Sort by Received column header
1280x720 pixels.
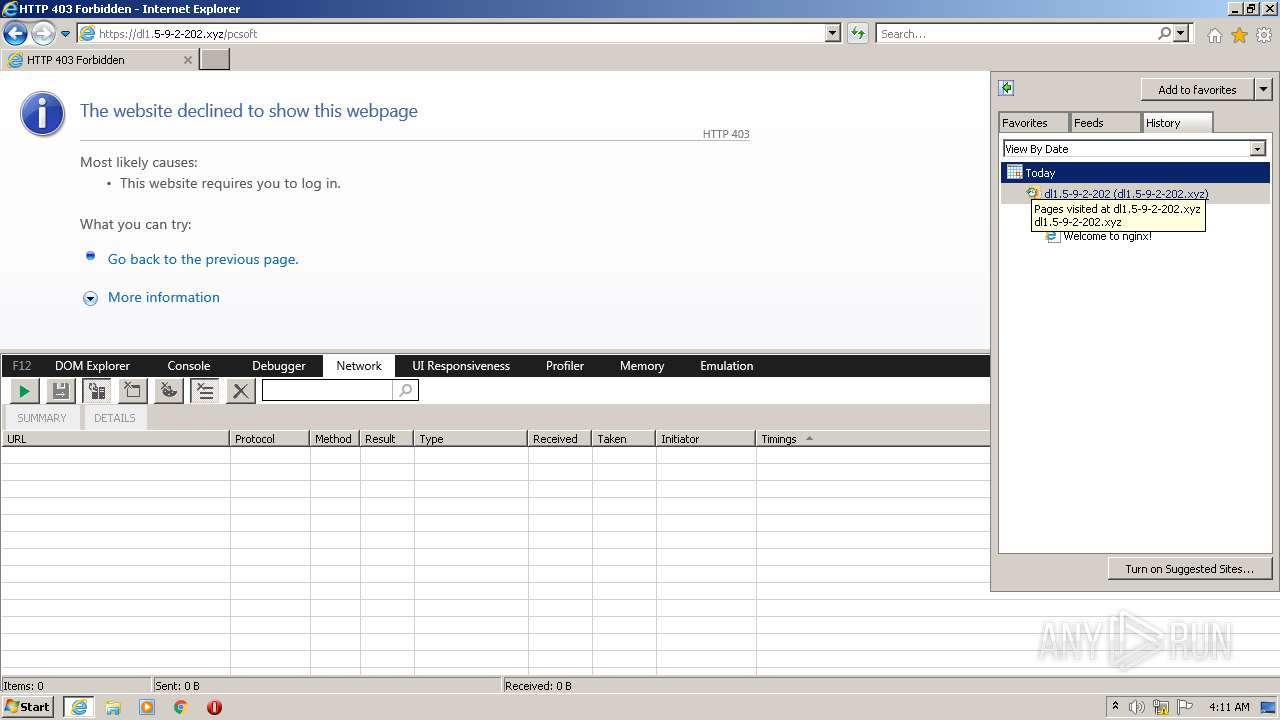click(560, 439)
